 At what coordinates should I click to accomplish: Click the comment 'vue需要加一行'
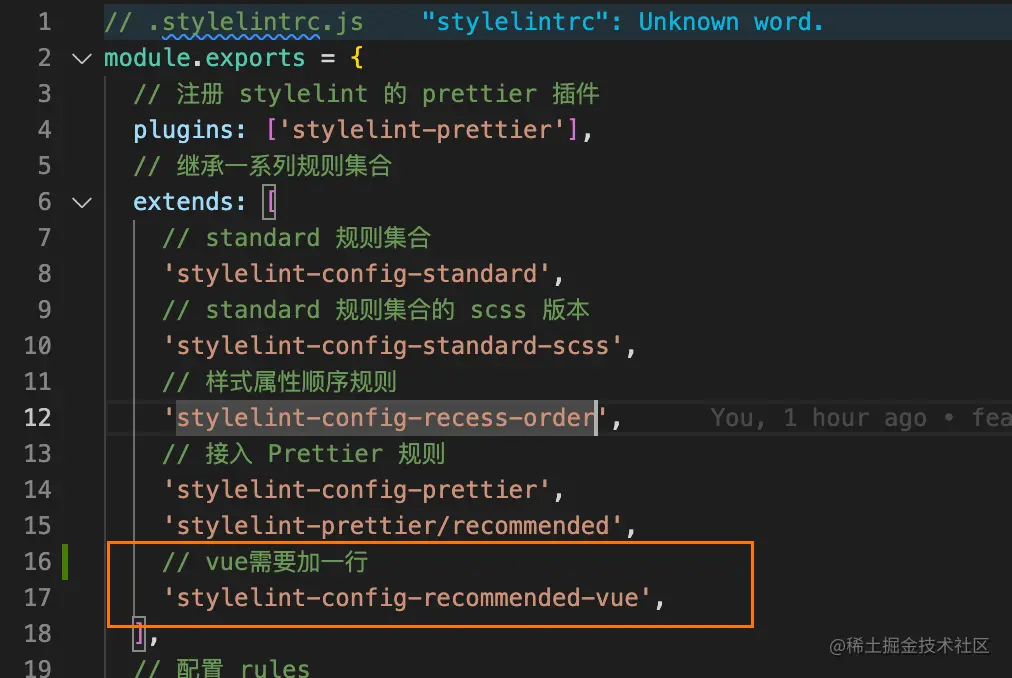265,562
